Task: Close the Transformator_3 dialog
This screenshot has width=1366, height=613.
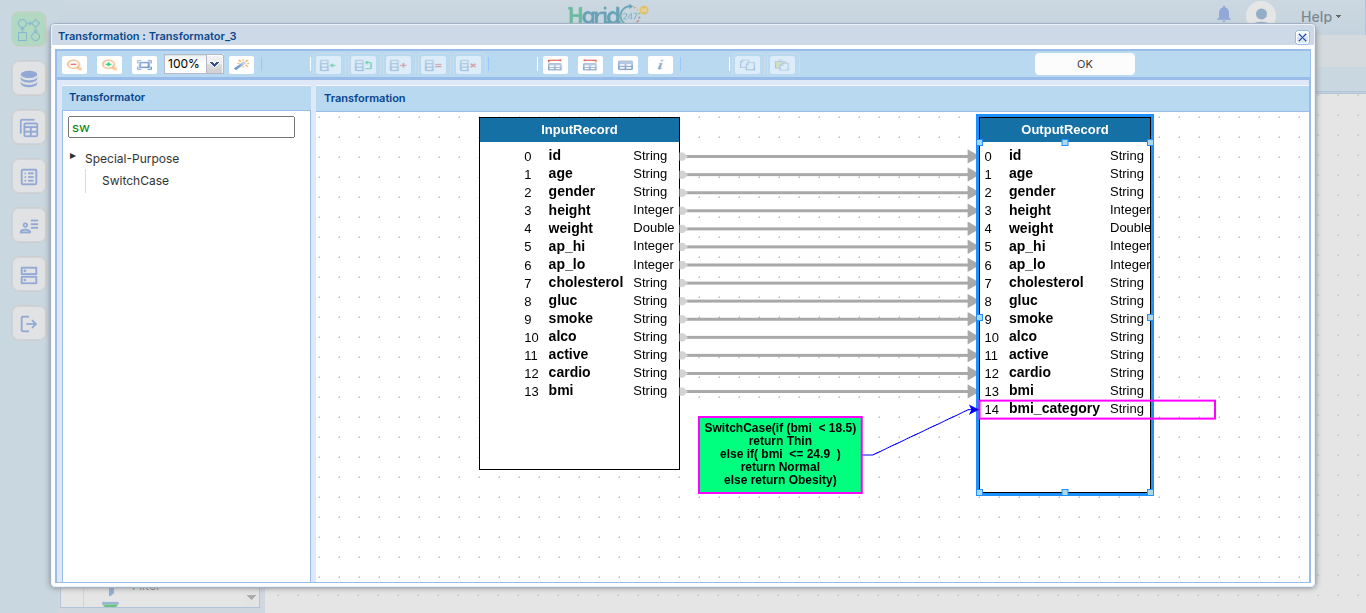Action: (x=1302, y=37)
